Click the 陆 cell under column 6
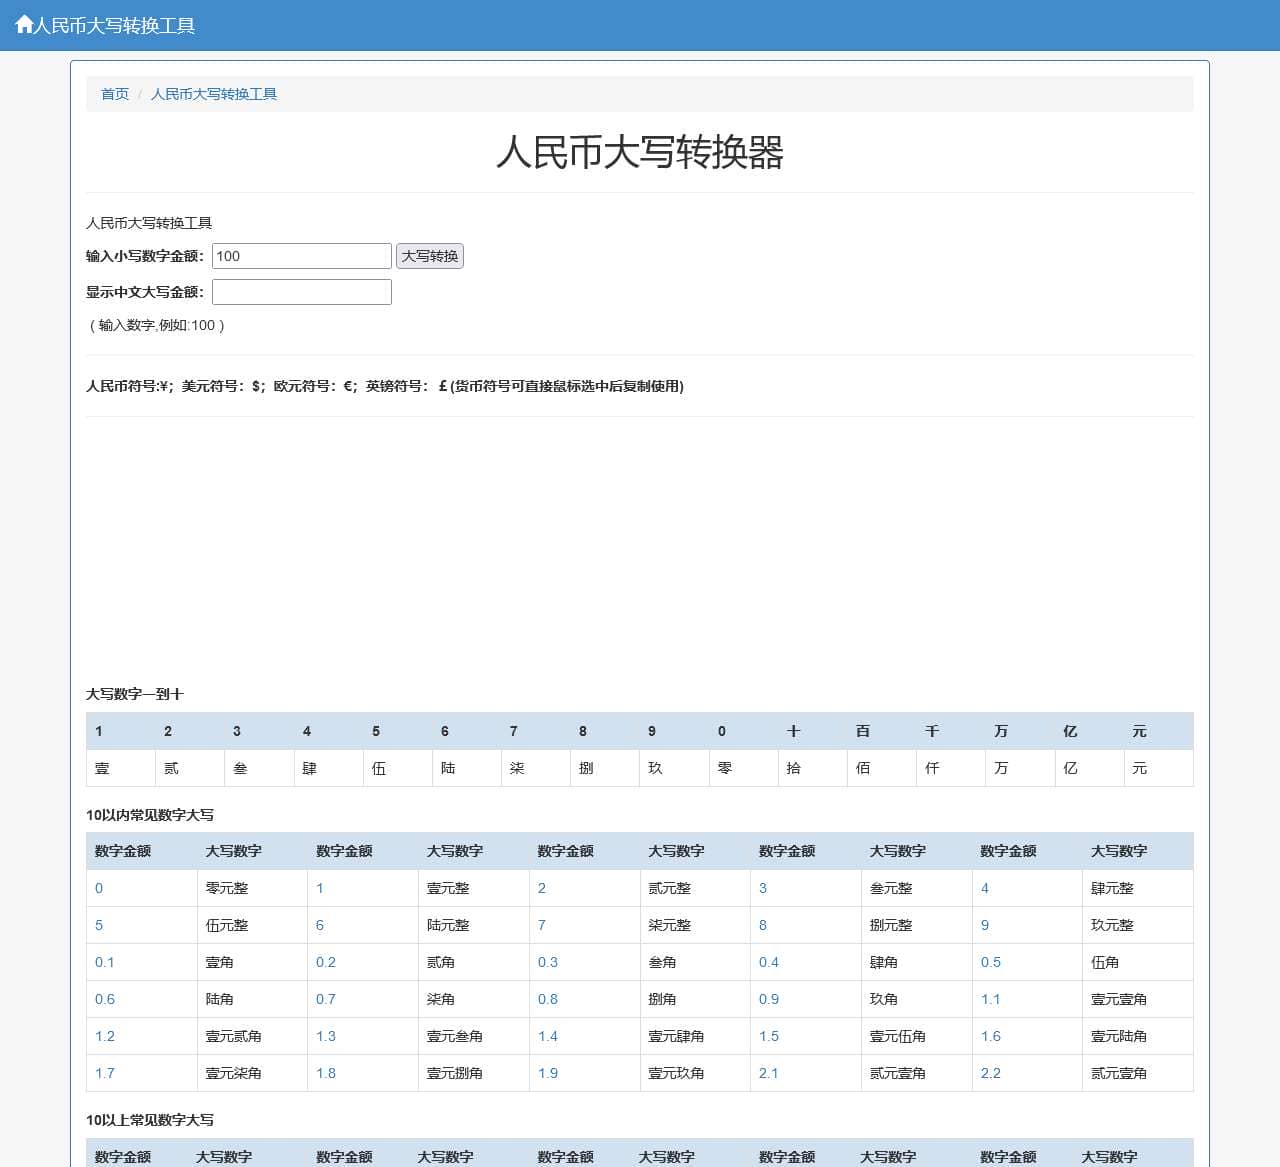Viewport: 1280px width, 1167px height. [x=467, y=768]
